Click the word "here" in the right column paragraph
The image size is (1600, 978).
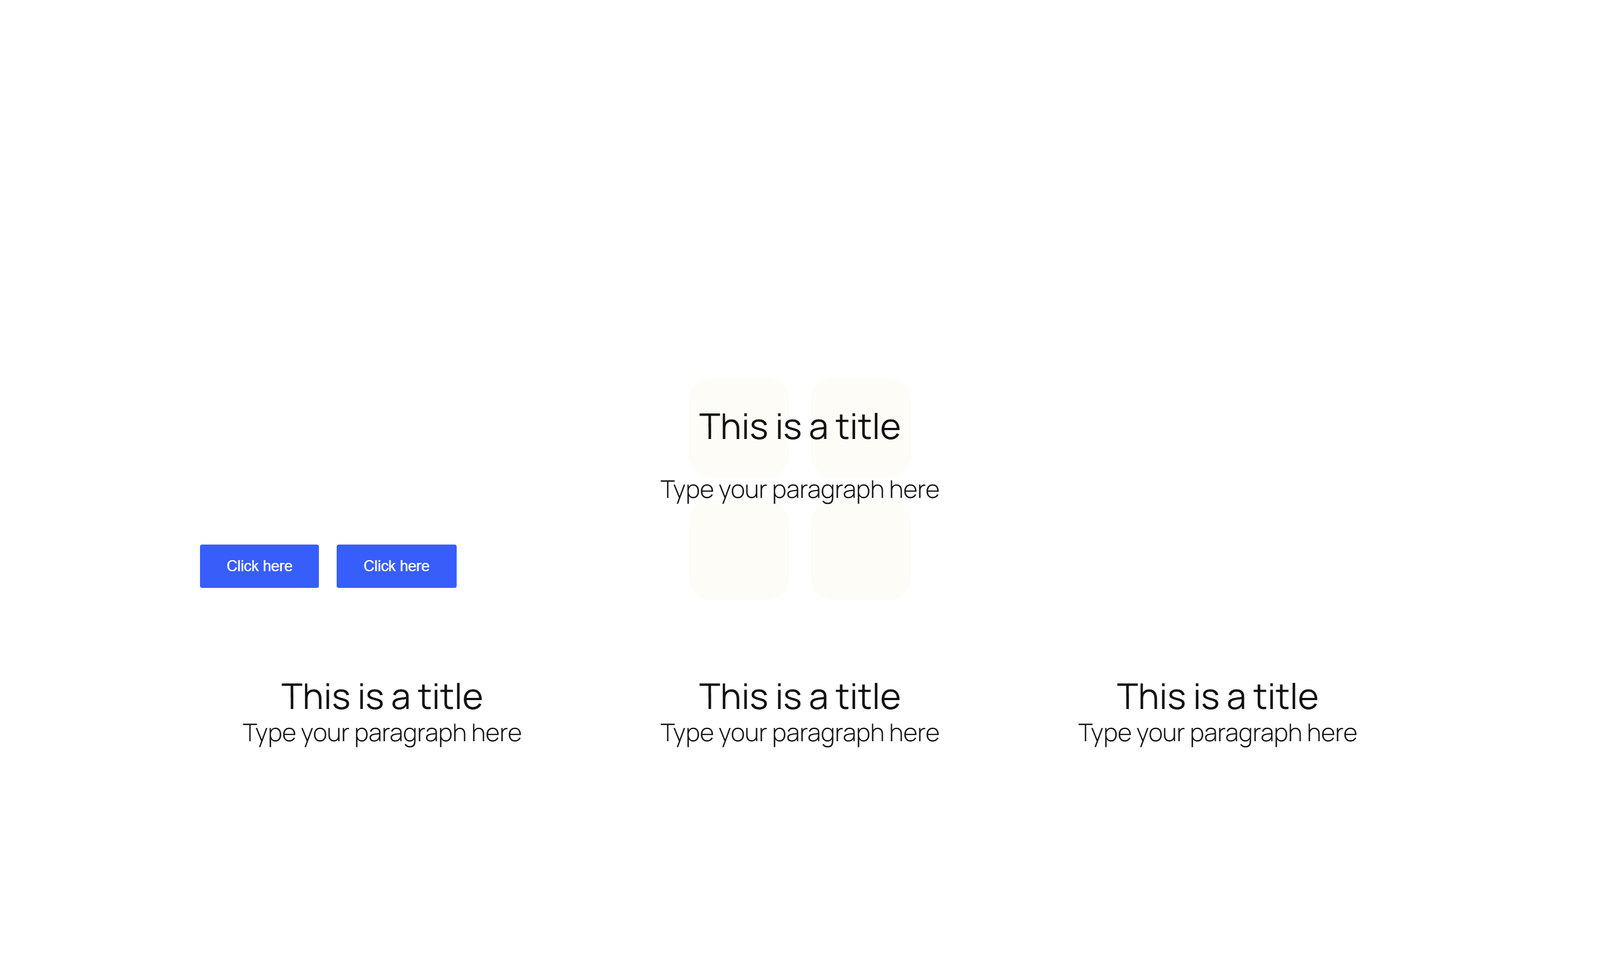pos(1331,733)
